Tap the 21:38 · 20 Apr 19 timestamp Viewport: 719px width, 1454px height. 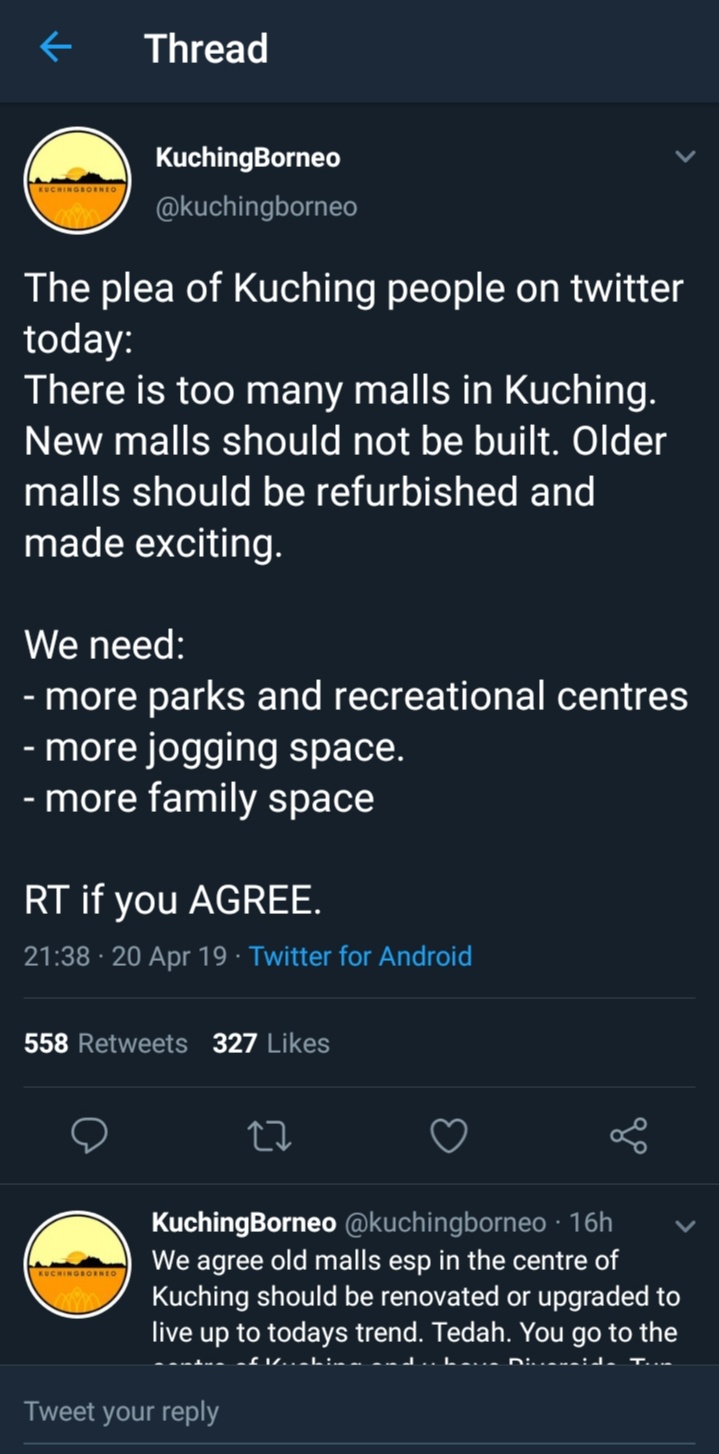coord(125,956)
